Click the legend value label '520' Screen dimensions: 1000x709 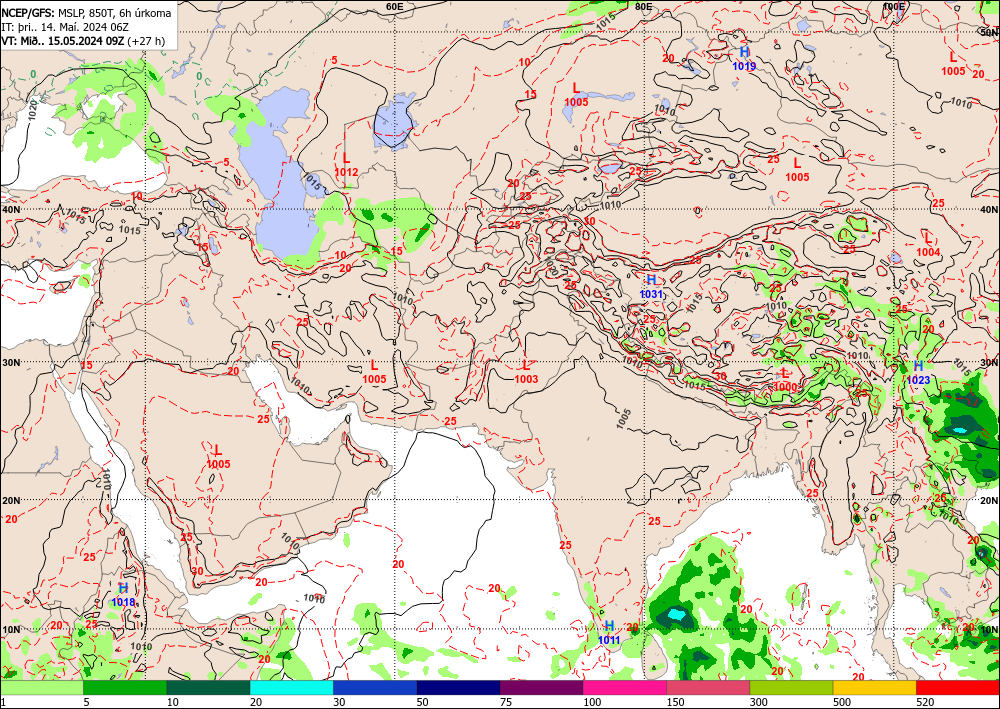[x=925, y=703]
